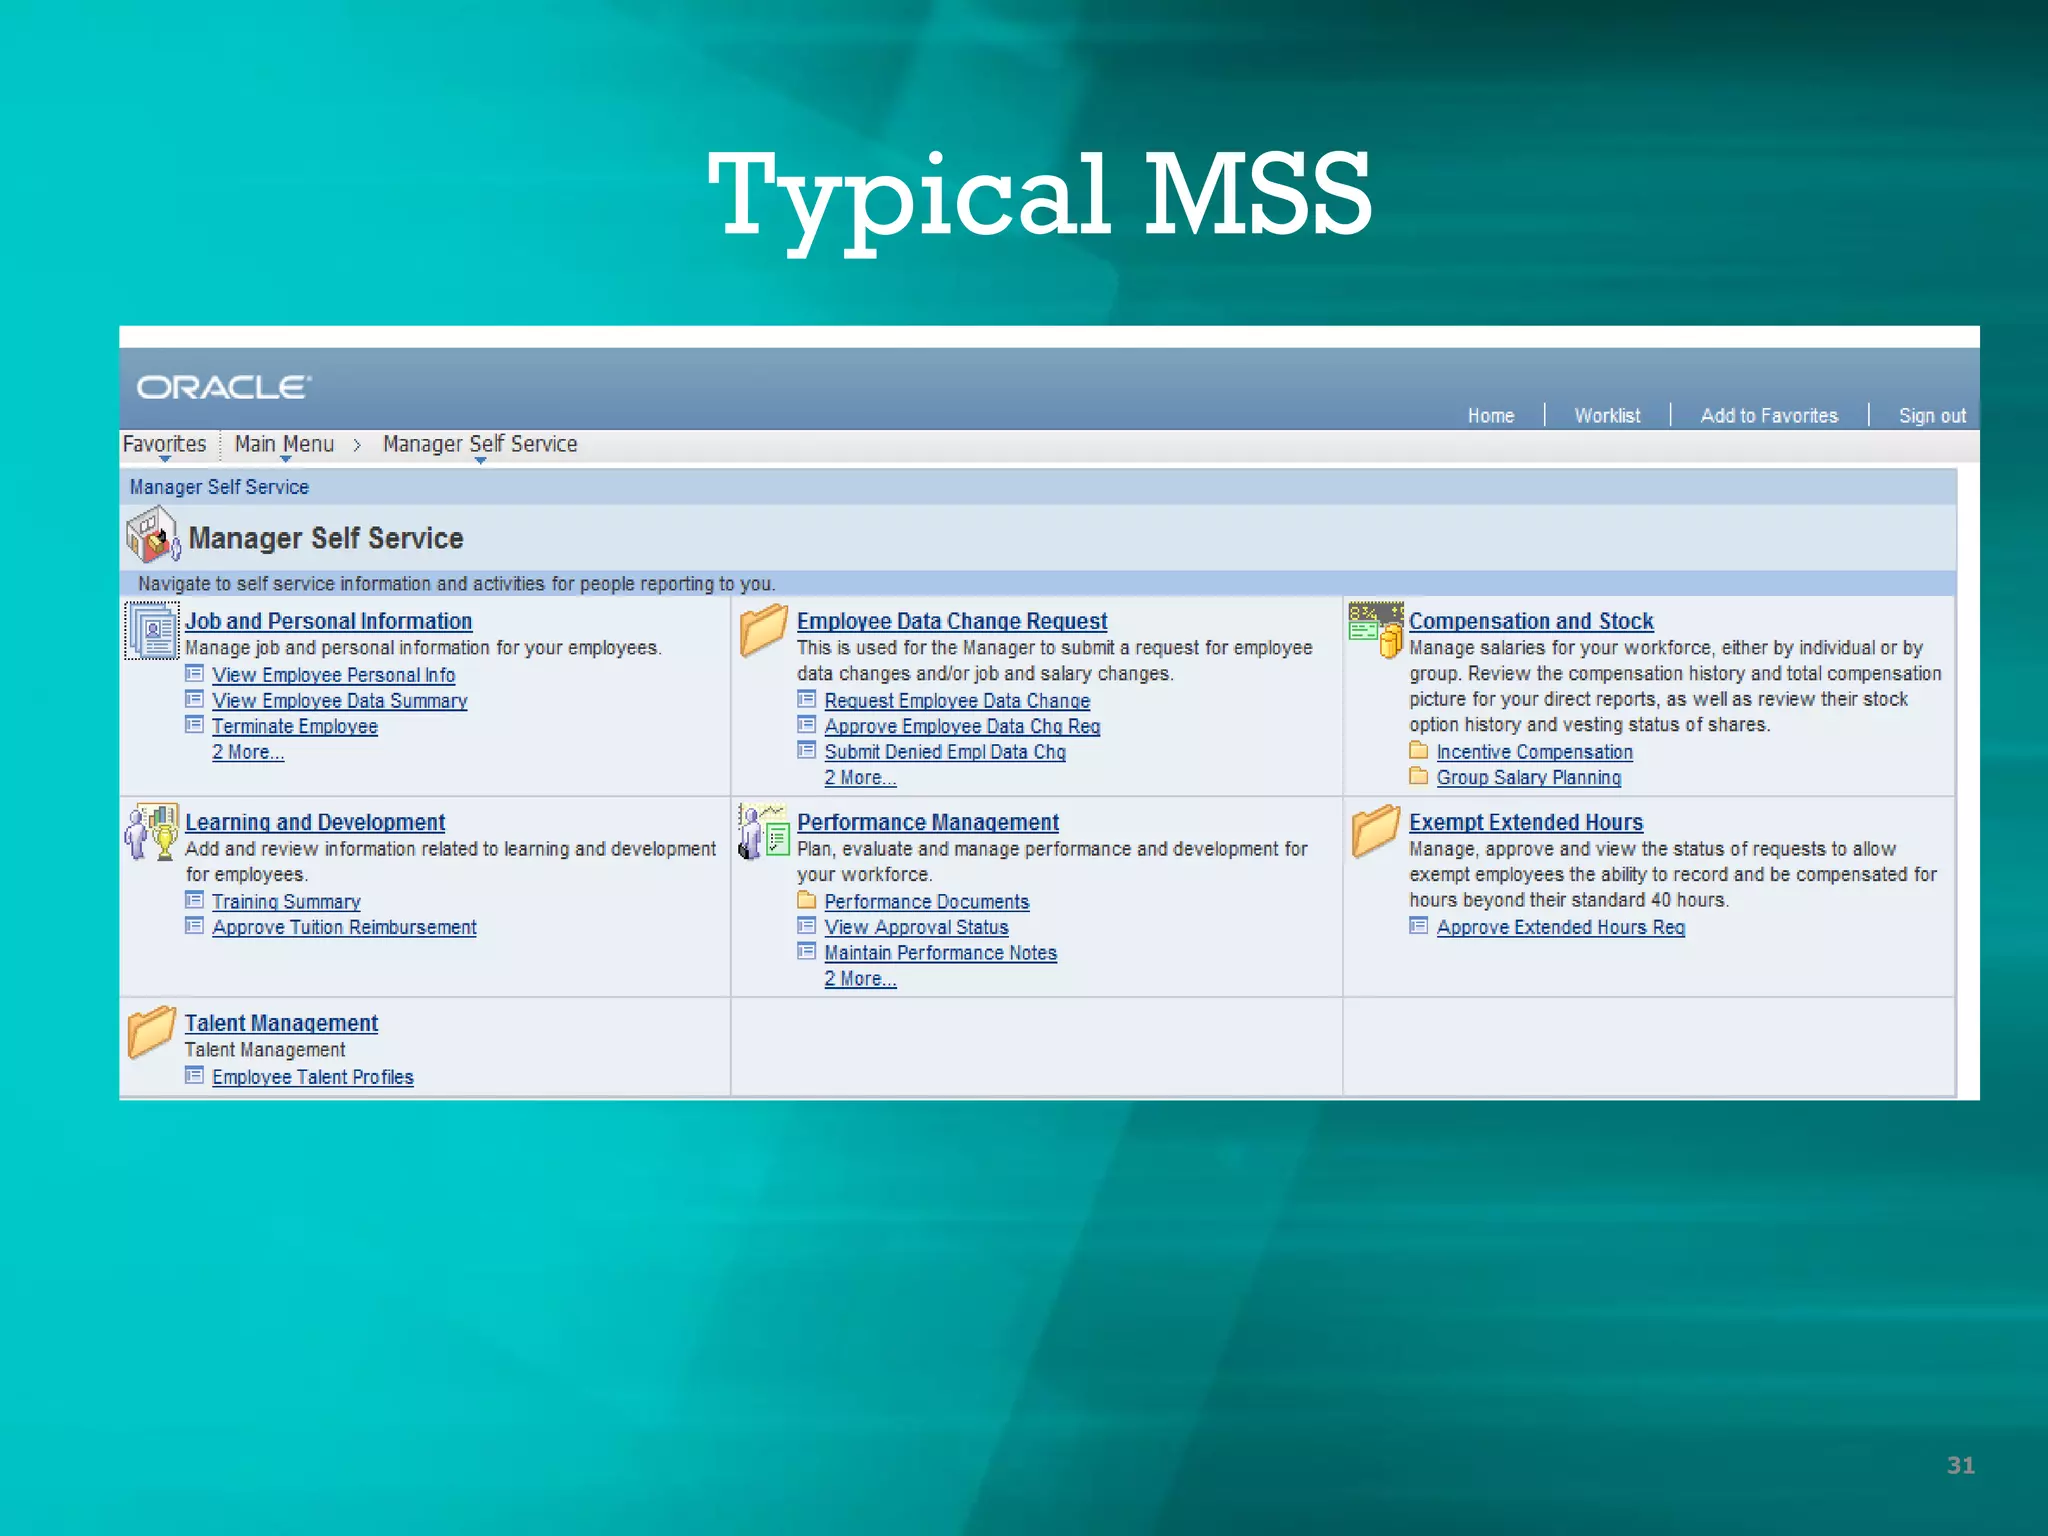Click the Job and Personal Information icon
2048x1536 pixels.
coord(152,630)
